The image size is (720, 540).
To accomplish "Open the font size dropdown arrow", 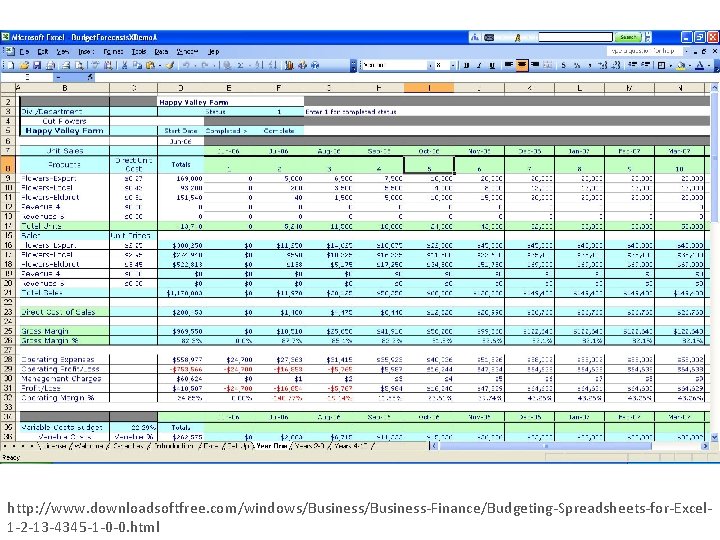I will pos(453,66).
